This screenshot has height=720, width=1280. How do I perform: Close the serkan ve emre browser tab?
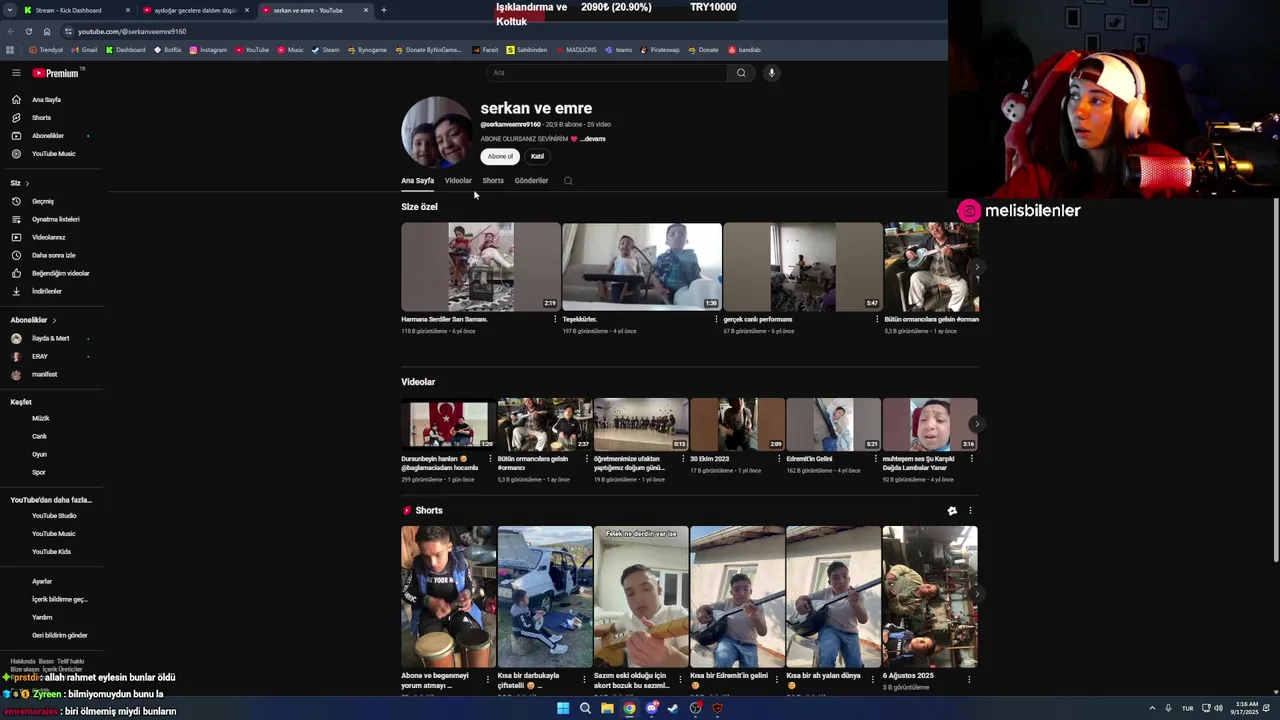point(366,10)
